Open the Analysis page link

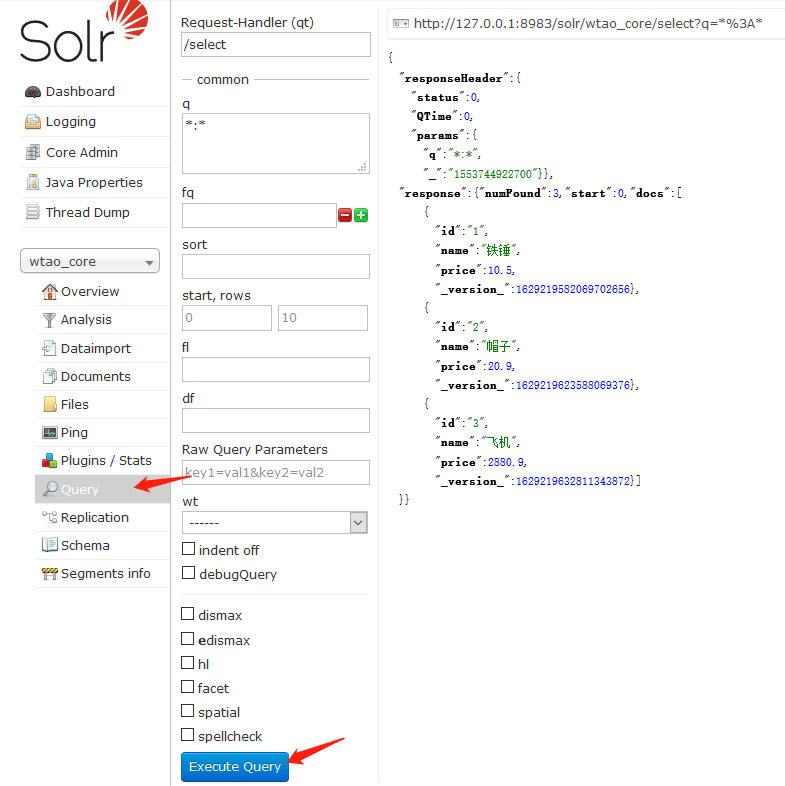coord(86,320)
